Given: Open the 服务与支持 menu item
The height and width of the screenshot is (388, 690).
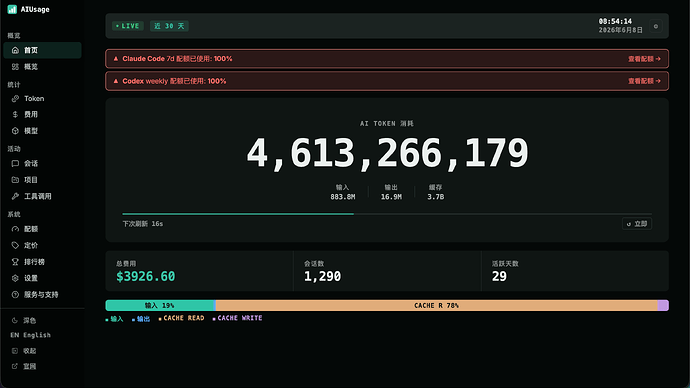Looking at the screenshot, I should [42, 294].
